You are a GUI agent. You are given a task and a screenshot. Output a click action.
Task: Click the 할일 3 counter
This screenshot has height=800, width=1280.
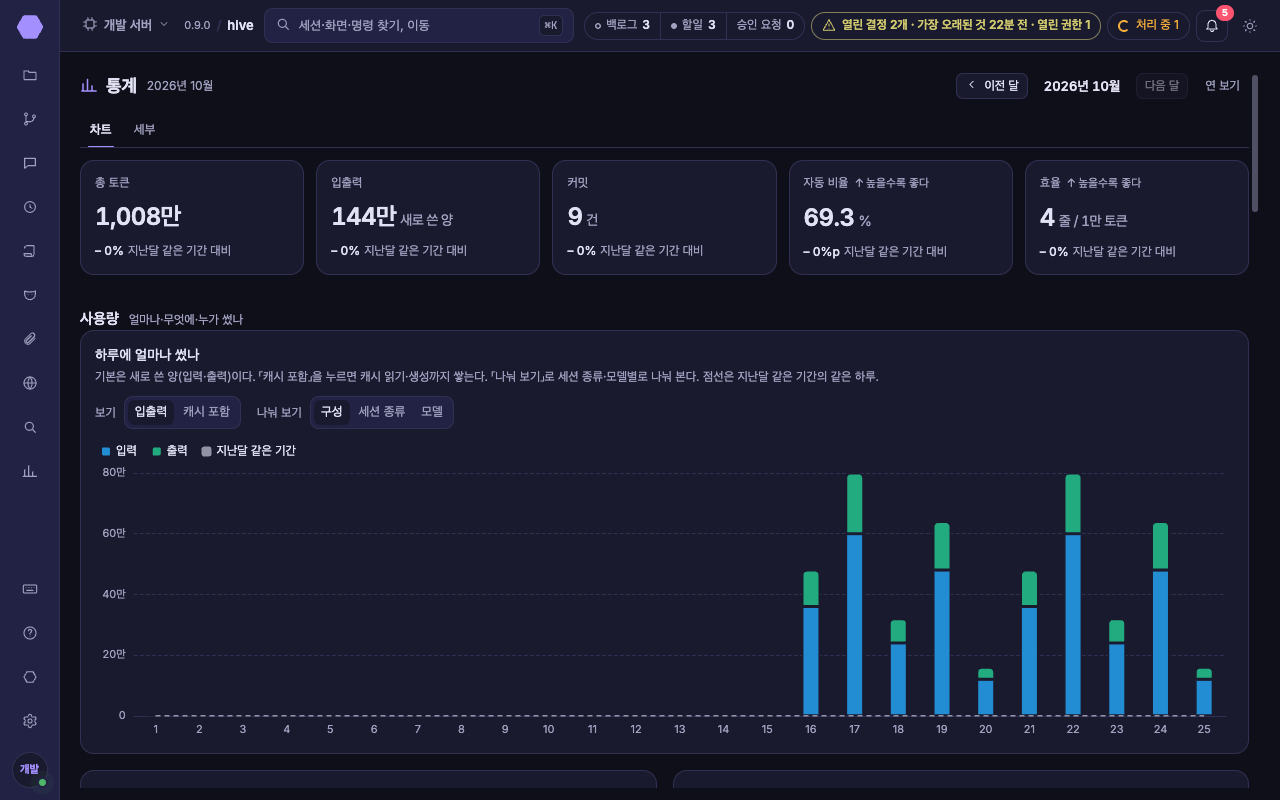tap(693, 25)
